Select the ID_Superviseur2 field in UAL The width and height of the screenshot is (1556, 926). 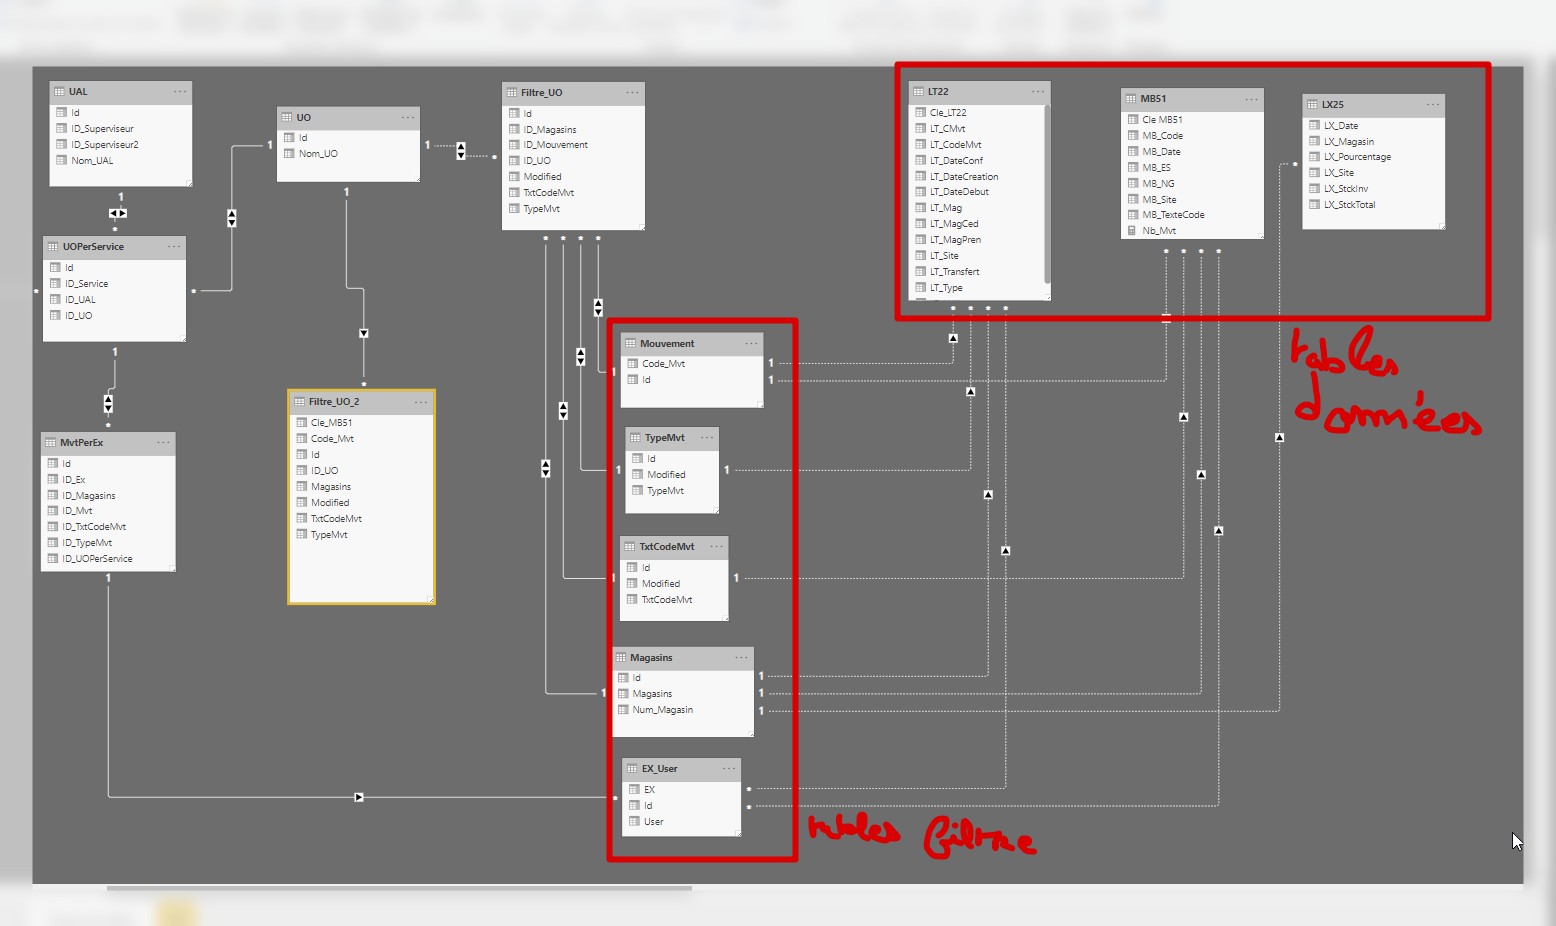105,144
